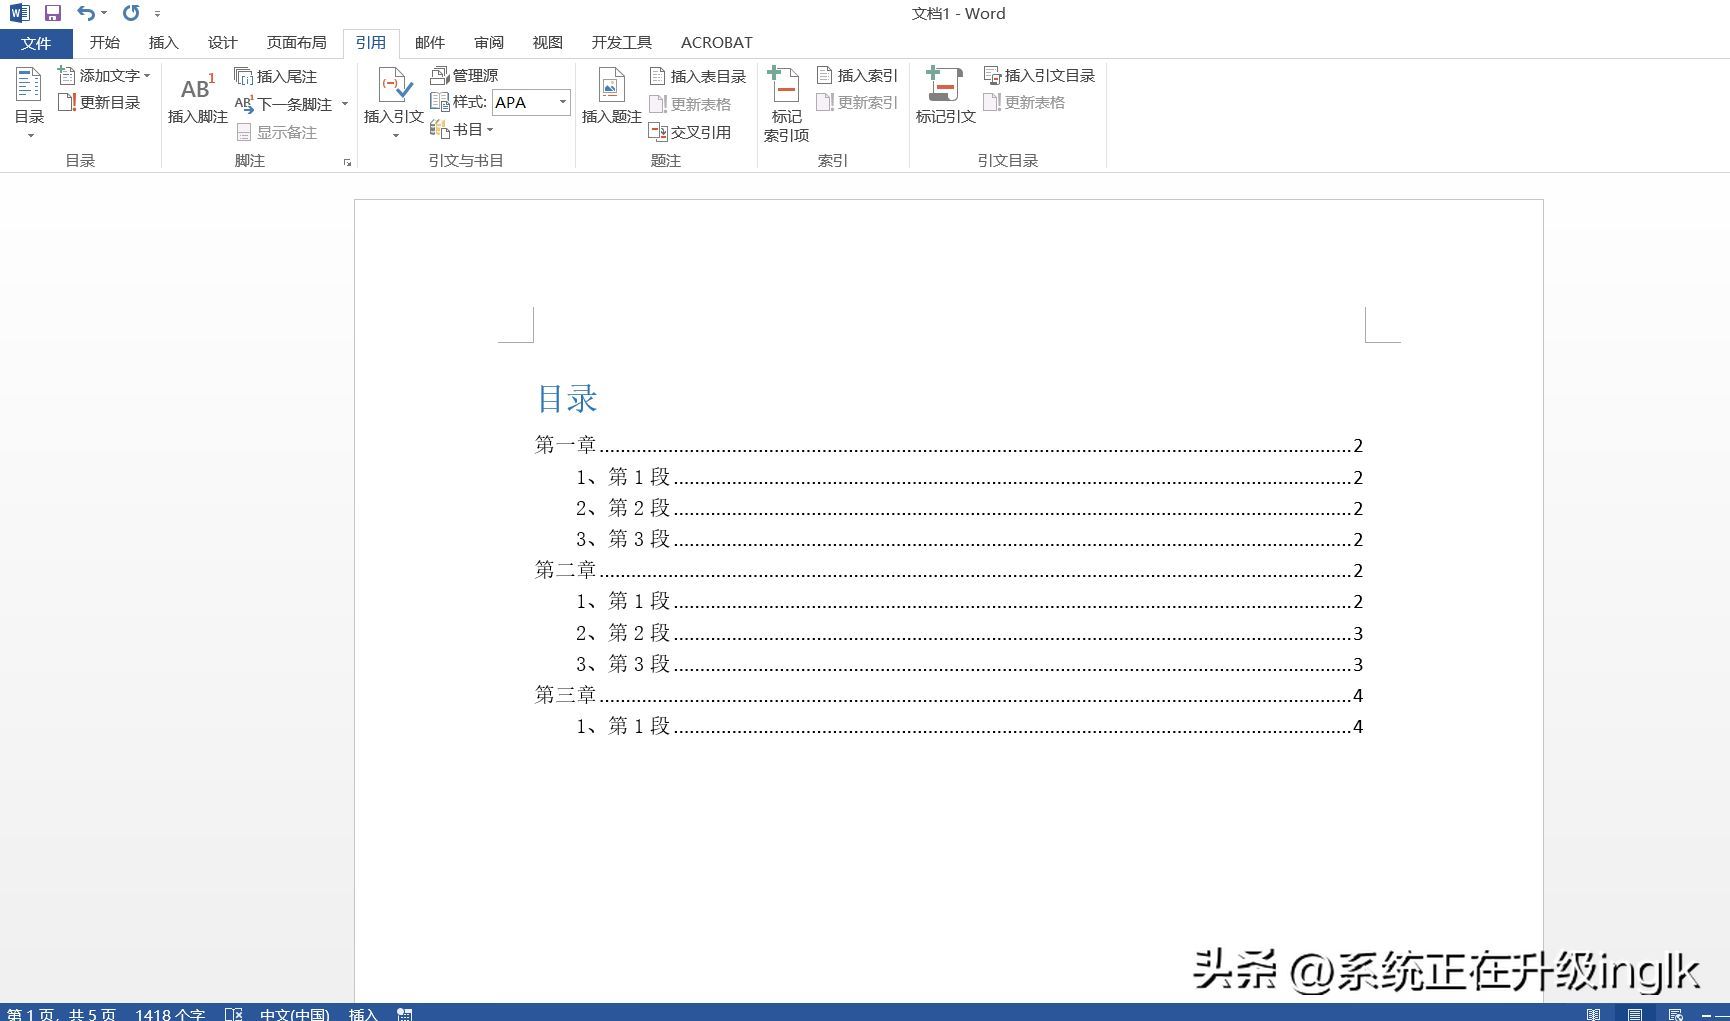
Task: Click 3、第3段 entry under 第一章
Action: click(969, 539)
